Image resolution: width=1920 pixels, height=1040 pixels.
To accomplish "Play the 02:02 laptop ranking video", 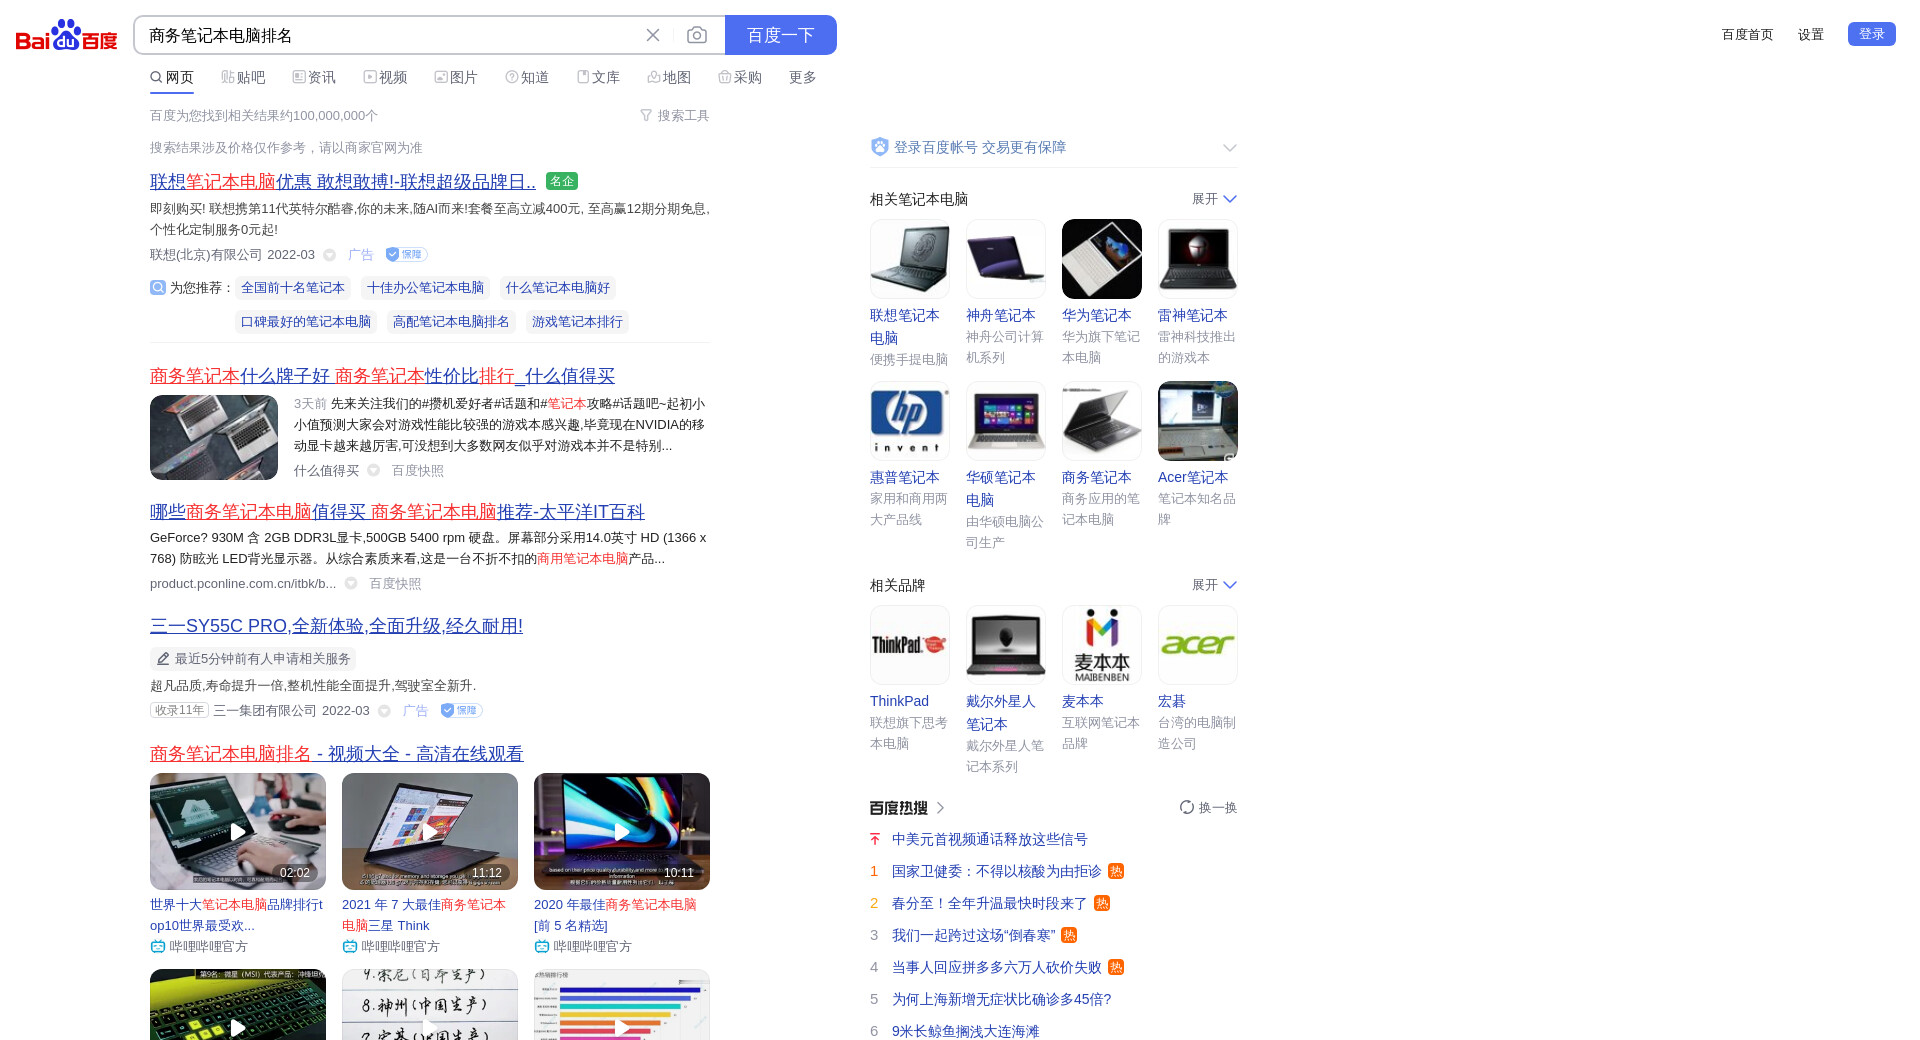I will tap(238, 831).
